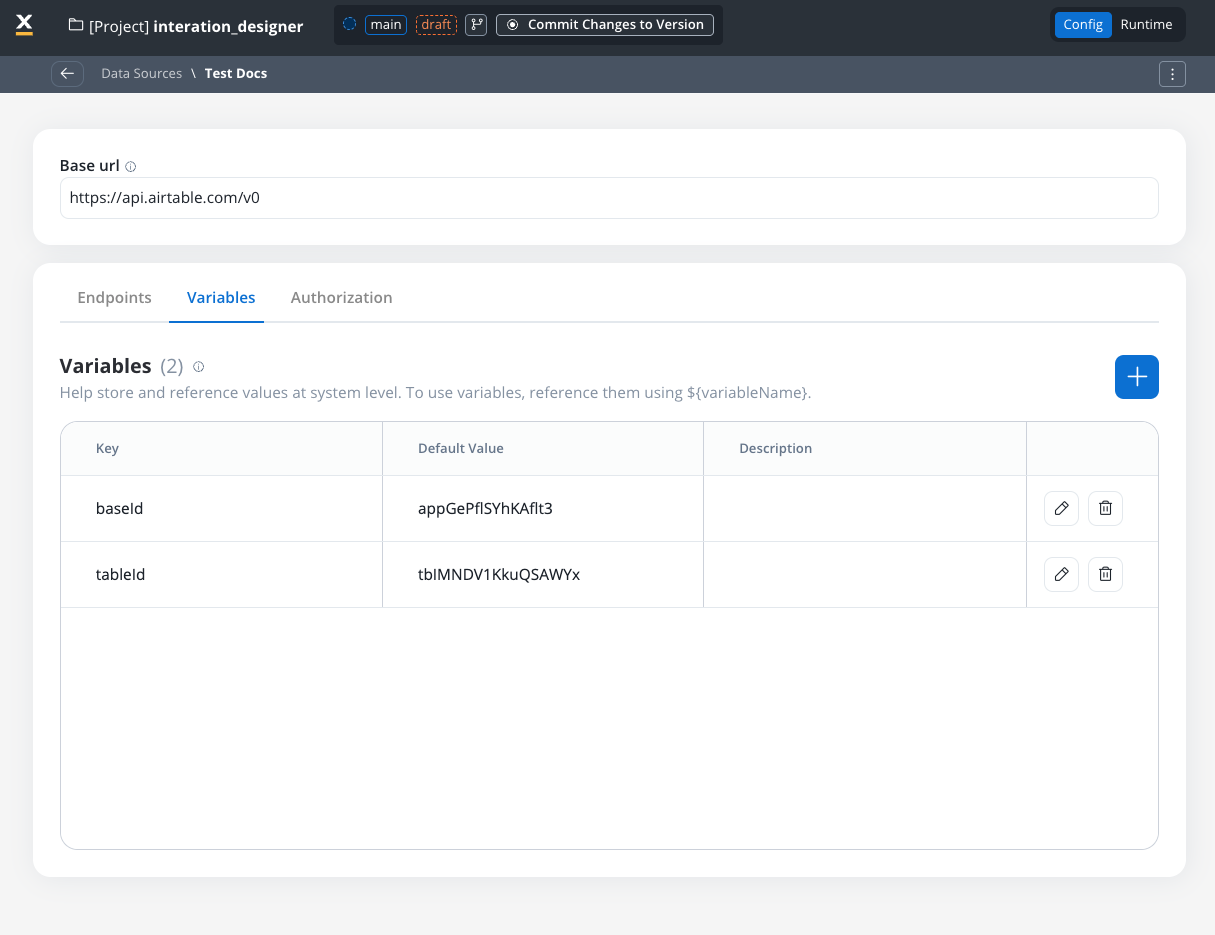Delete the baseId variable
Viewport: 1215px width, 935px height.
[1105, 508]
